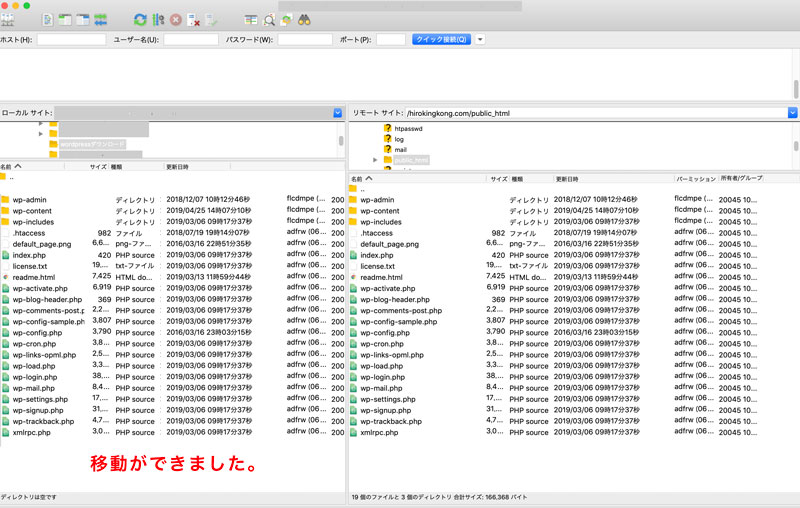Select license.txt in the remote file list
This screenshot has width=800, height=508.
pyautogui.click(x=378, y=266)
